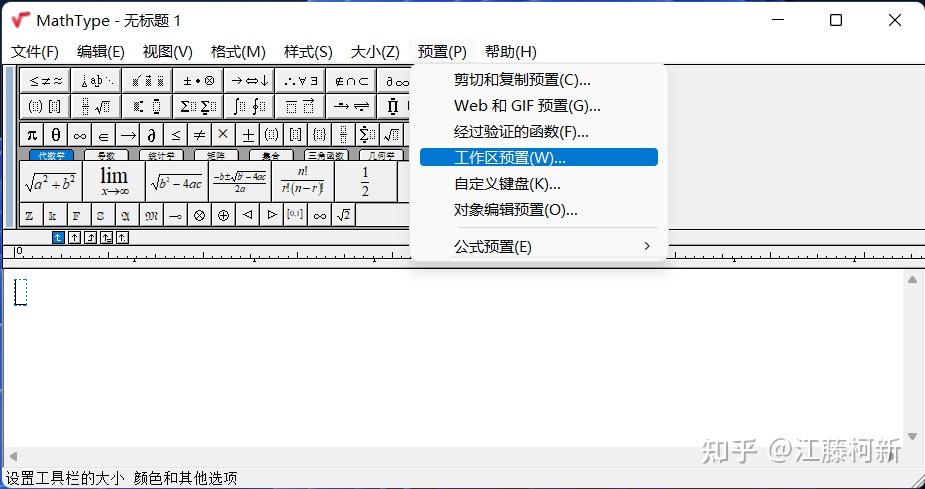
Task: Insert the square root b²−4ac expression
Action: click(176, 182)
